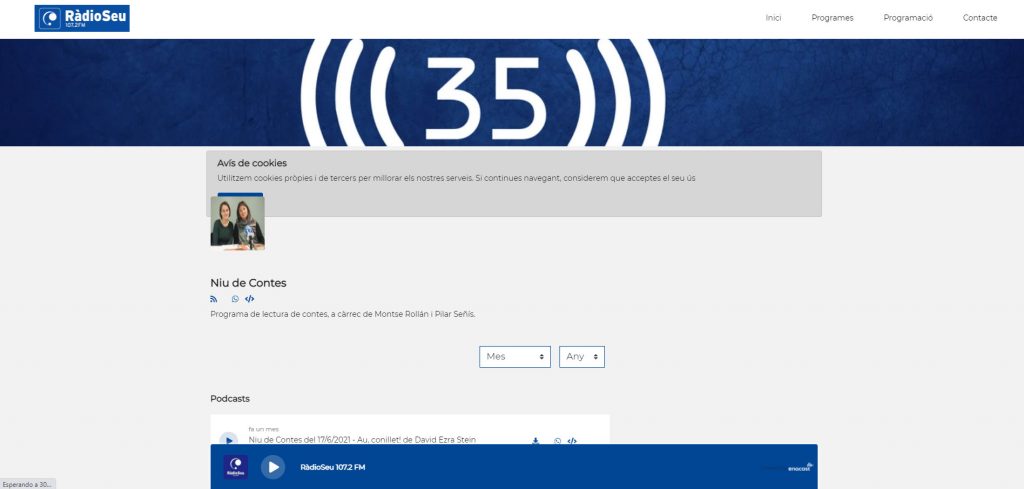This screenshot has width=1024, height=489.
Task: Navigate to the Programació page
Action: click(908, 18)
